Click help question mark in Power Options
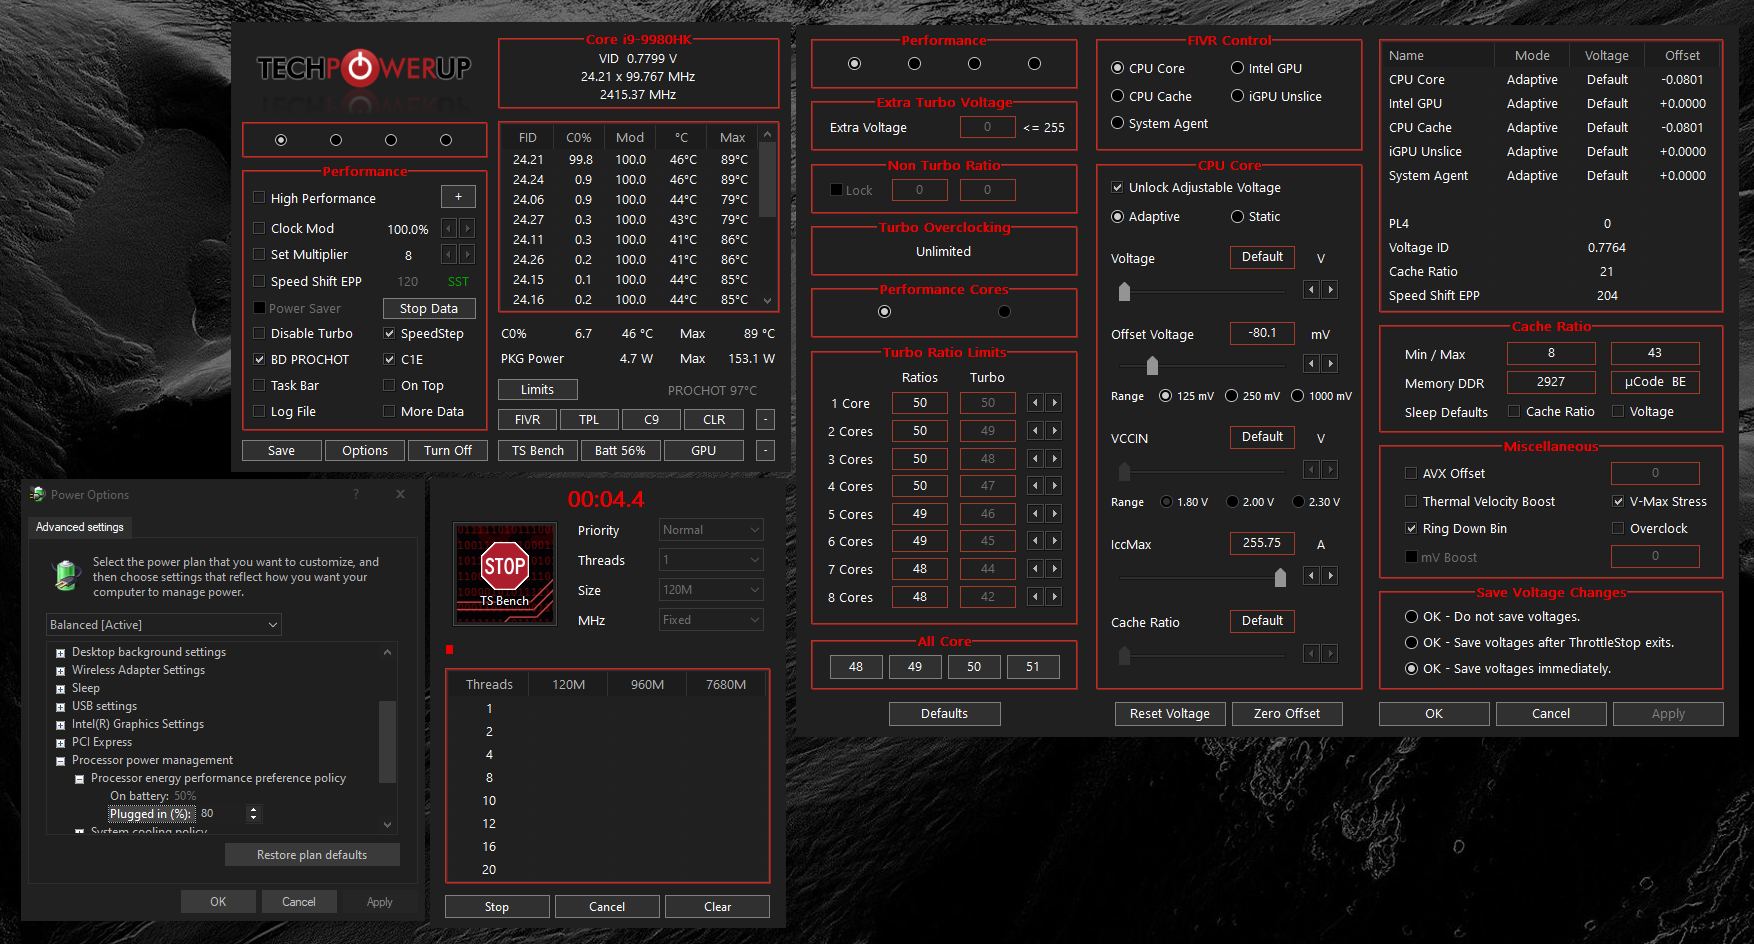1754x944 pixels. point(356,494)
